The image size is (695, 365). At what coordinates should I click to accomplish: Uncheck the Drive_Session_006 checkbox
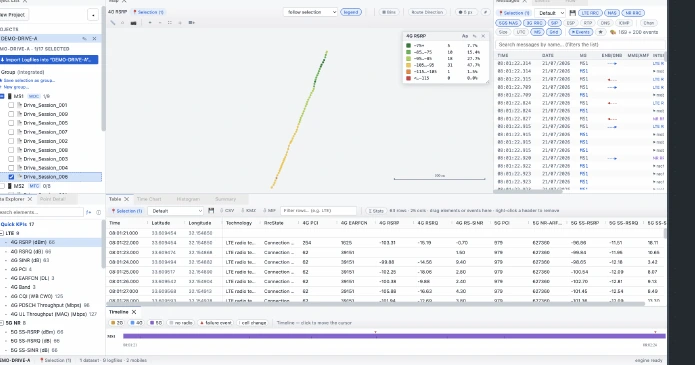tap(11, 177)
